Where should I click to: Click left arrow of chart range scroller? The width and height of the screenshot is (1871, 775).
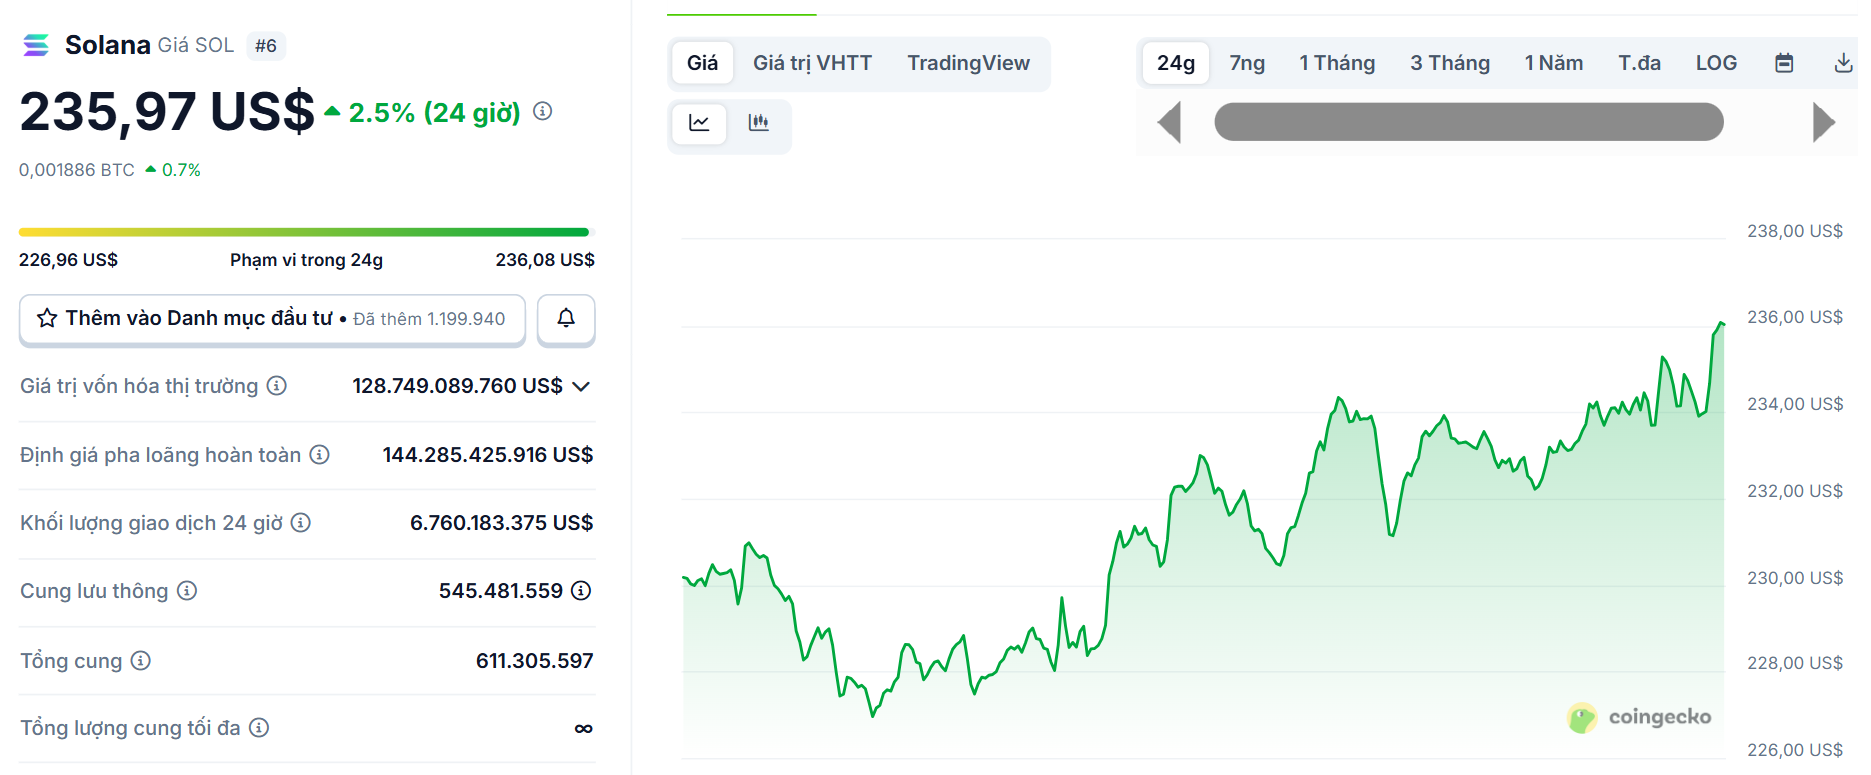click(x=1169, y=123)
